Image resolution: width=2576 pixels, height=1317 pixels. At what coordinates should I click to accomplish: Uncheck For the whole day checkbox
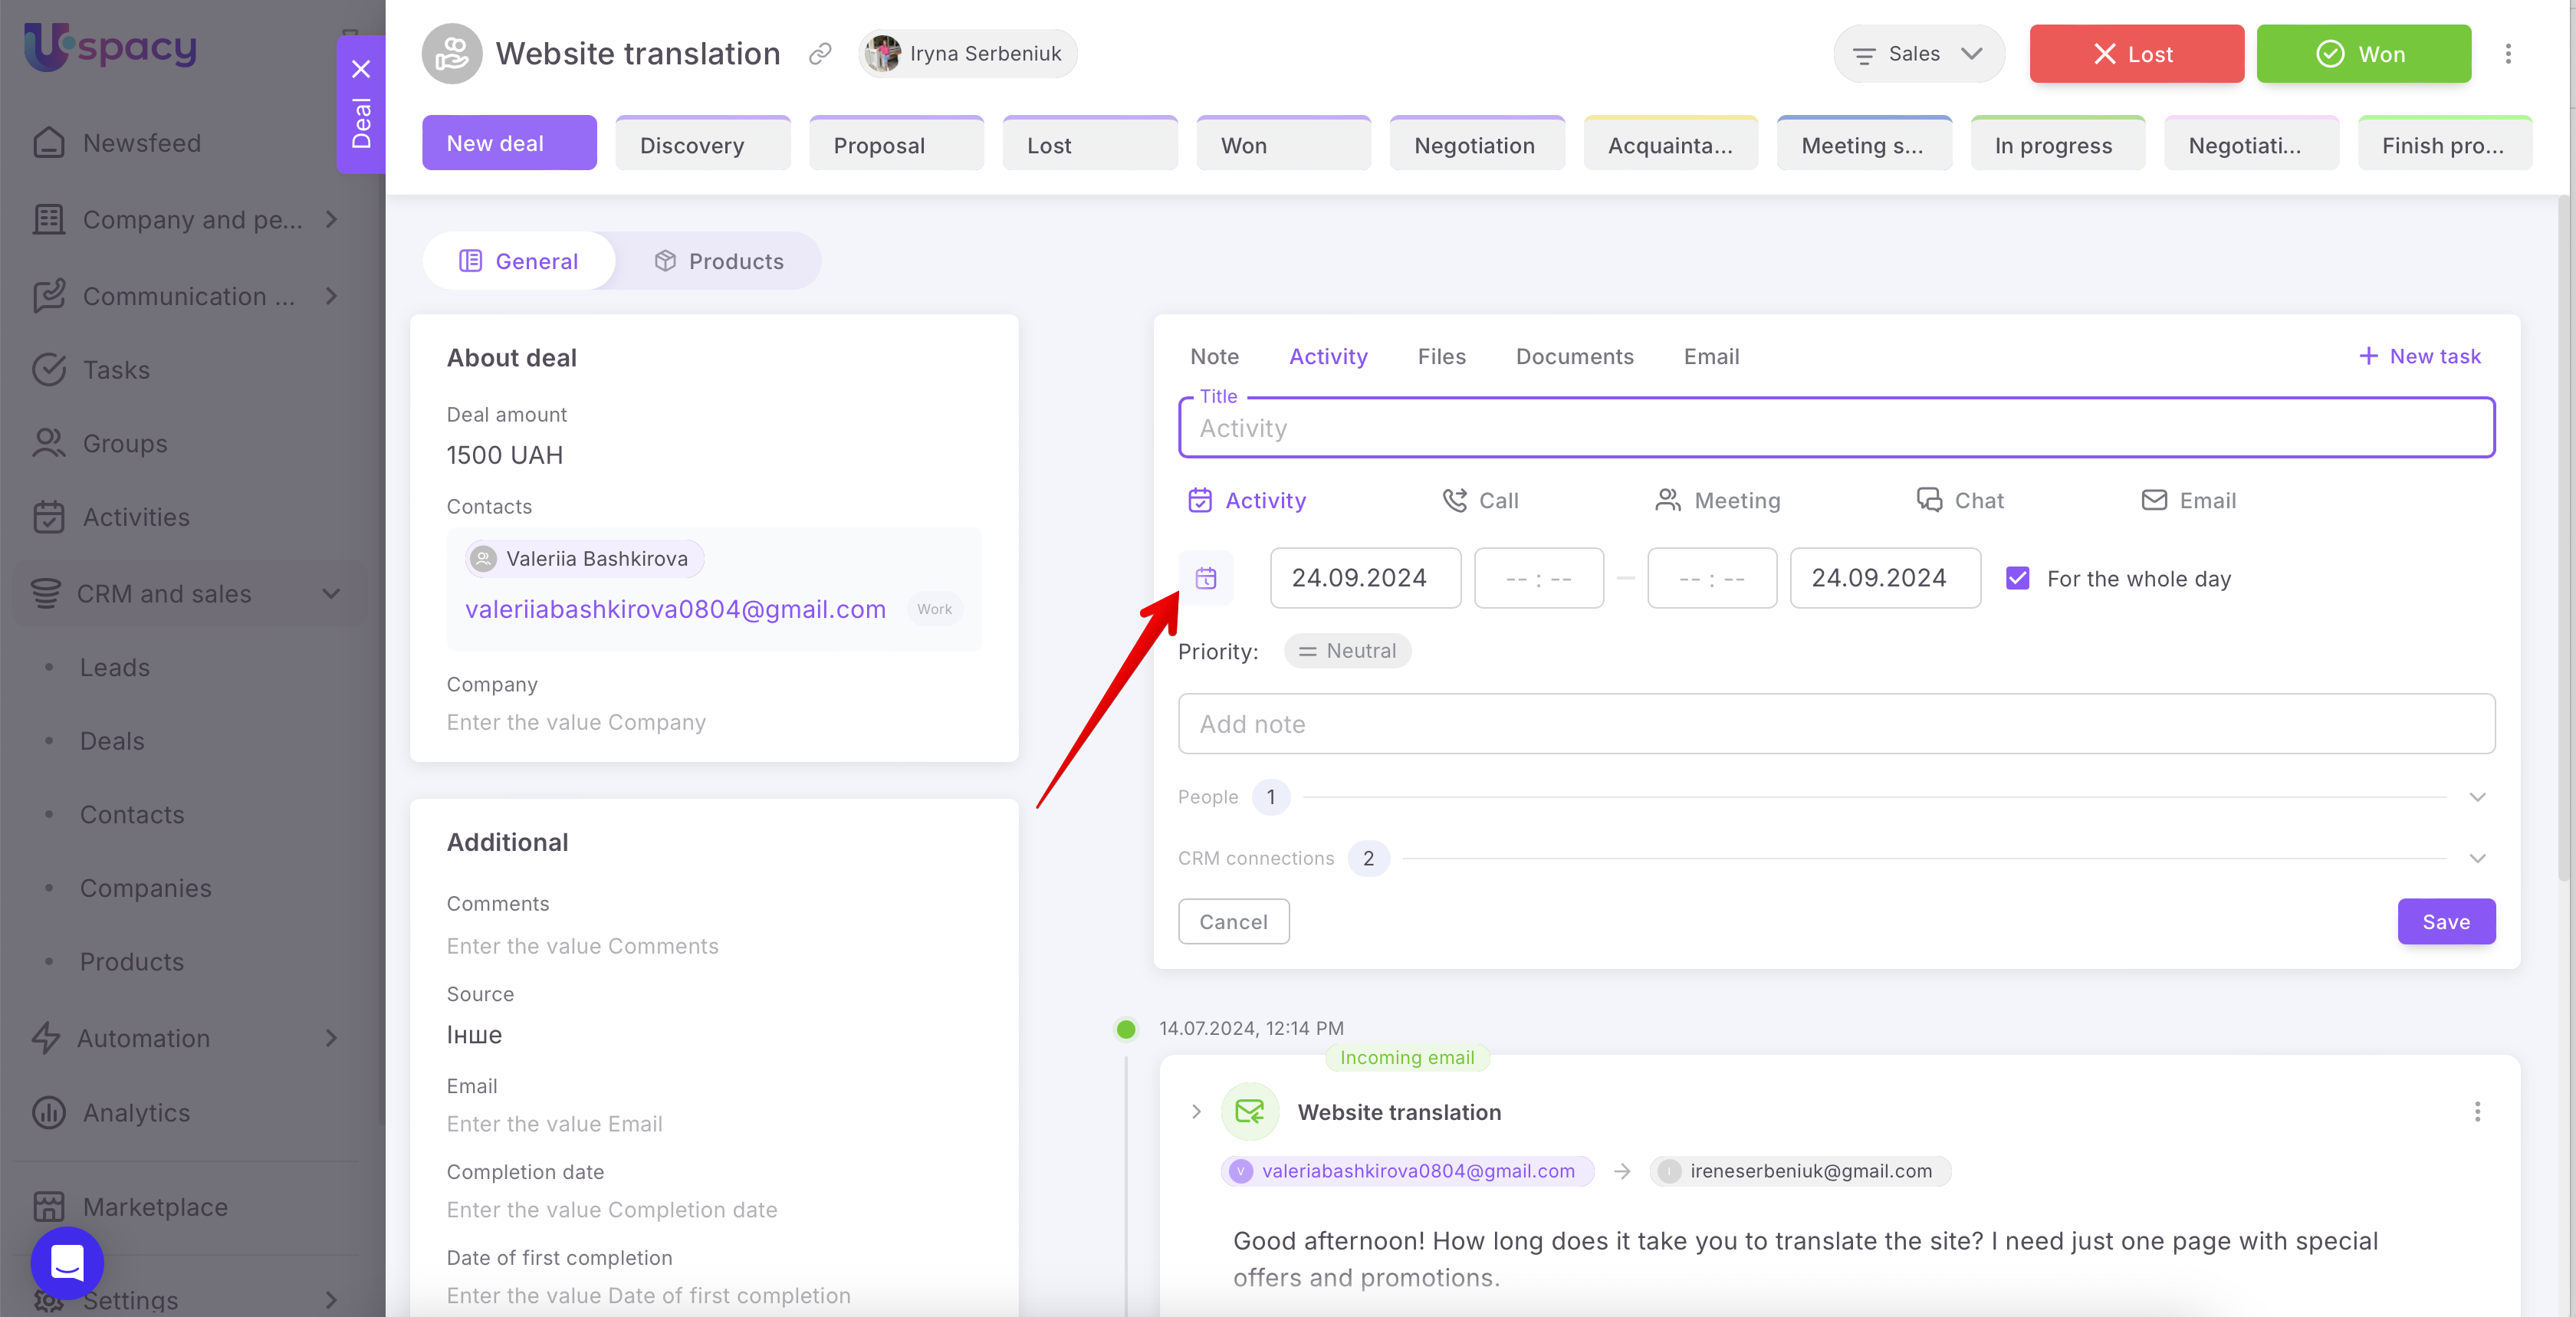point(2018,578)
